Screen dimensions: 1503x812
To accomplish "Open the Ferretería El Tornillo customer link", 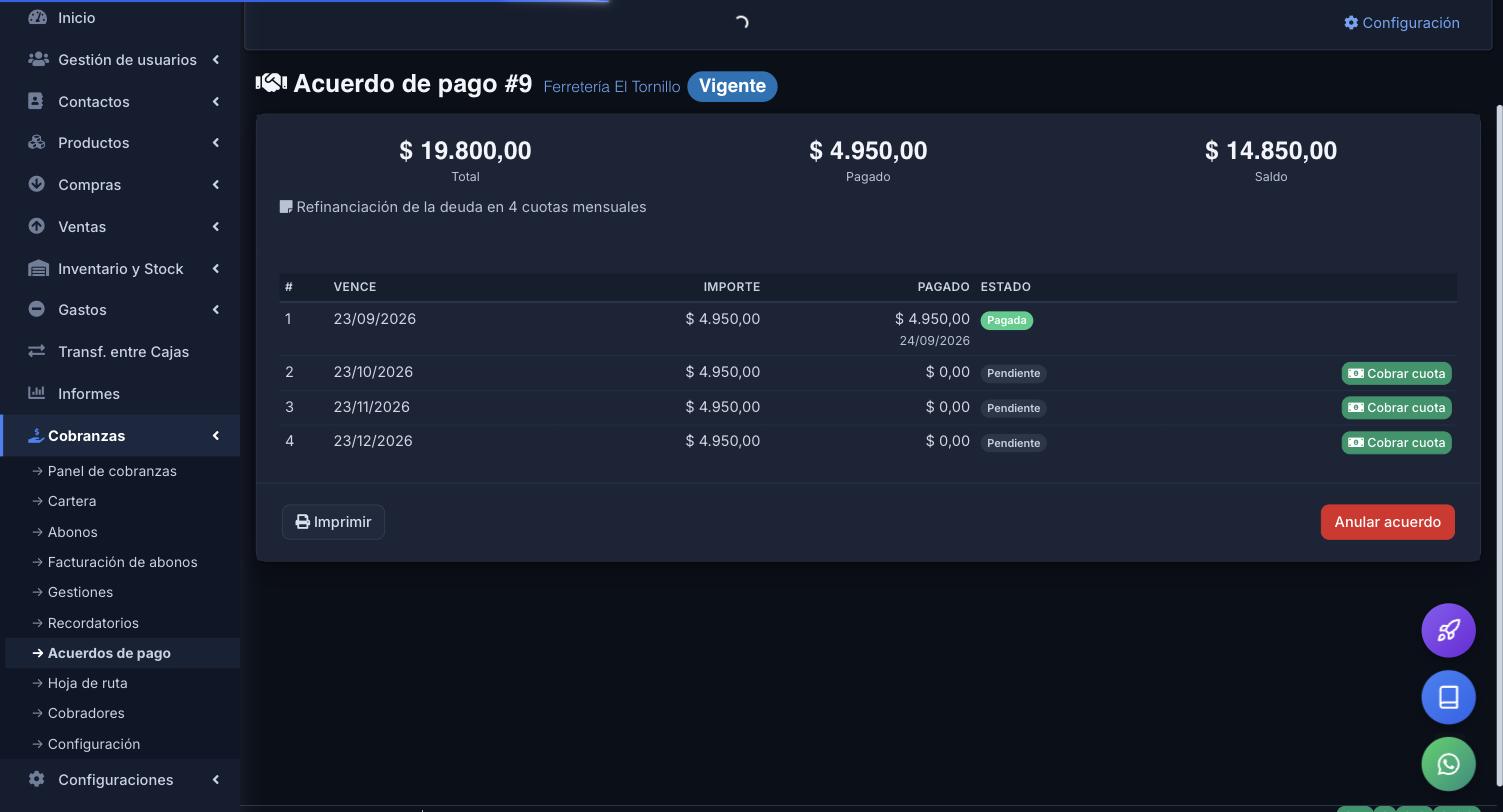I will [x=611, y=87].
